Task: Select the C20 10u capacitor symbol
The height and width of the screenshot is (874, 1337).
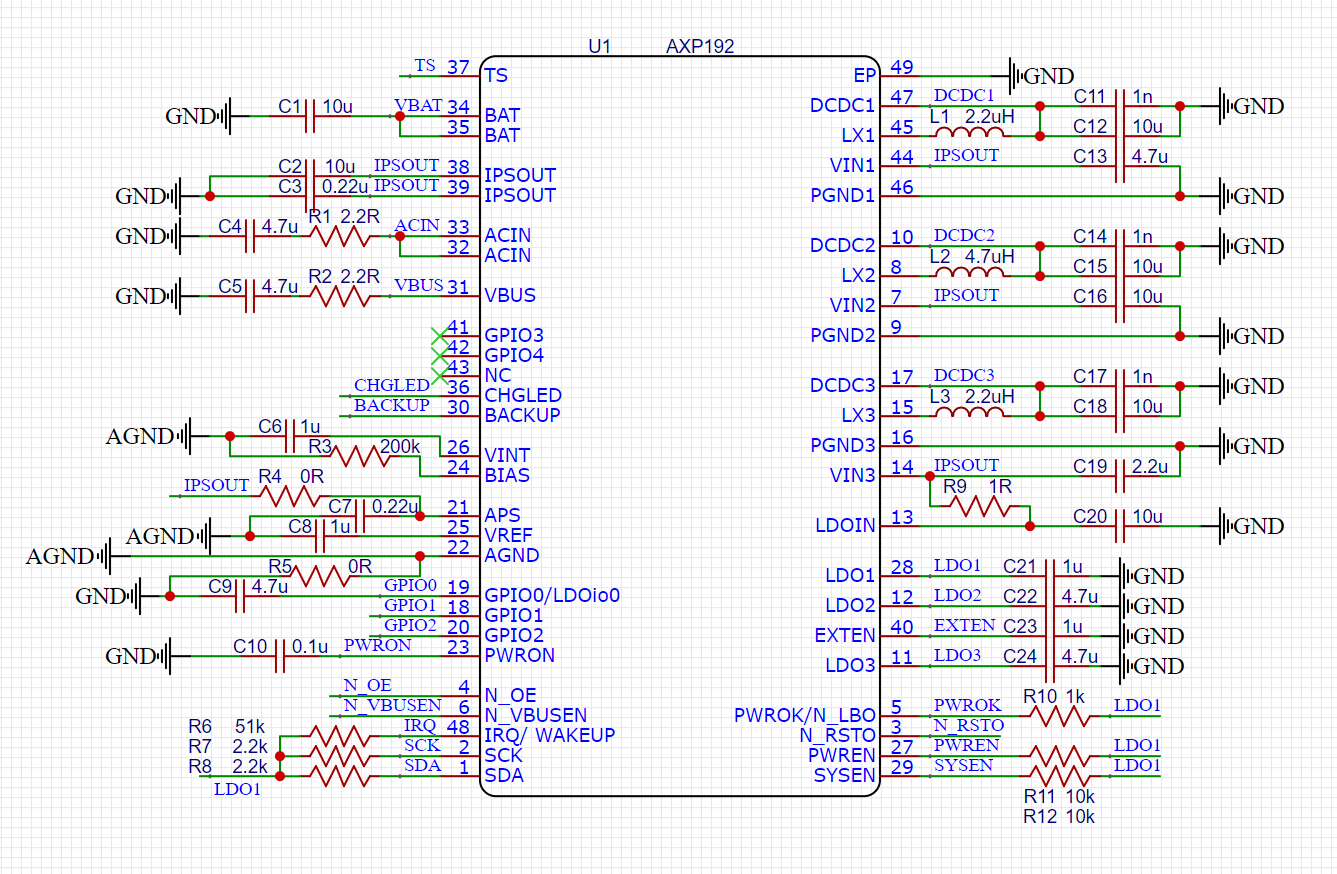Action: pyautogui.click(x=1119, y=526)
